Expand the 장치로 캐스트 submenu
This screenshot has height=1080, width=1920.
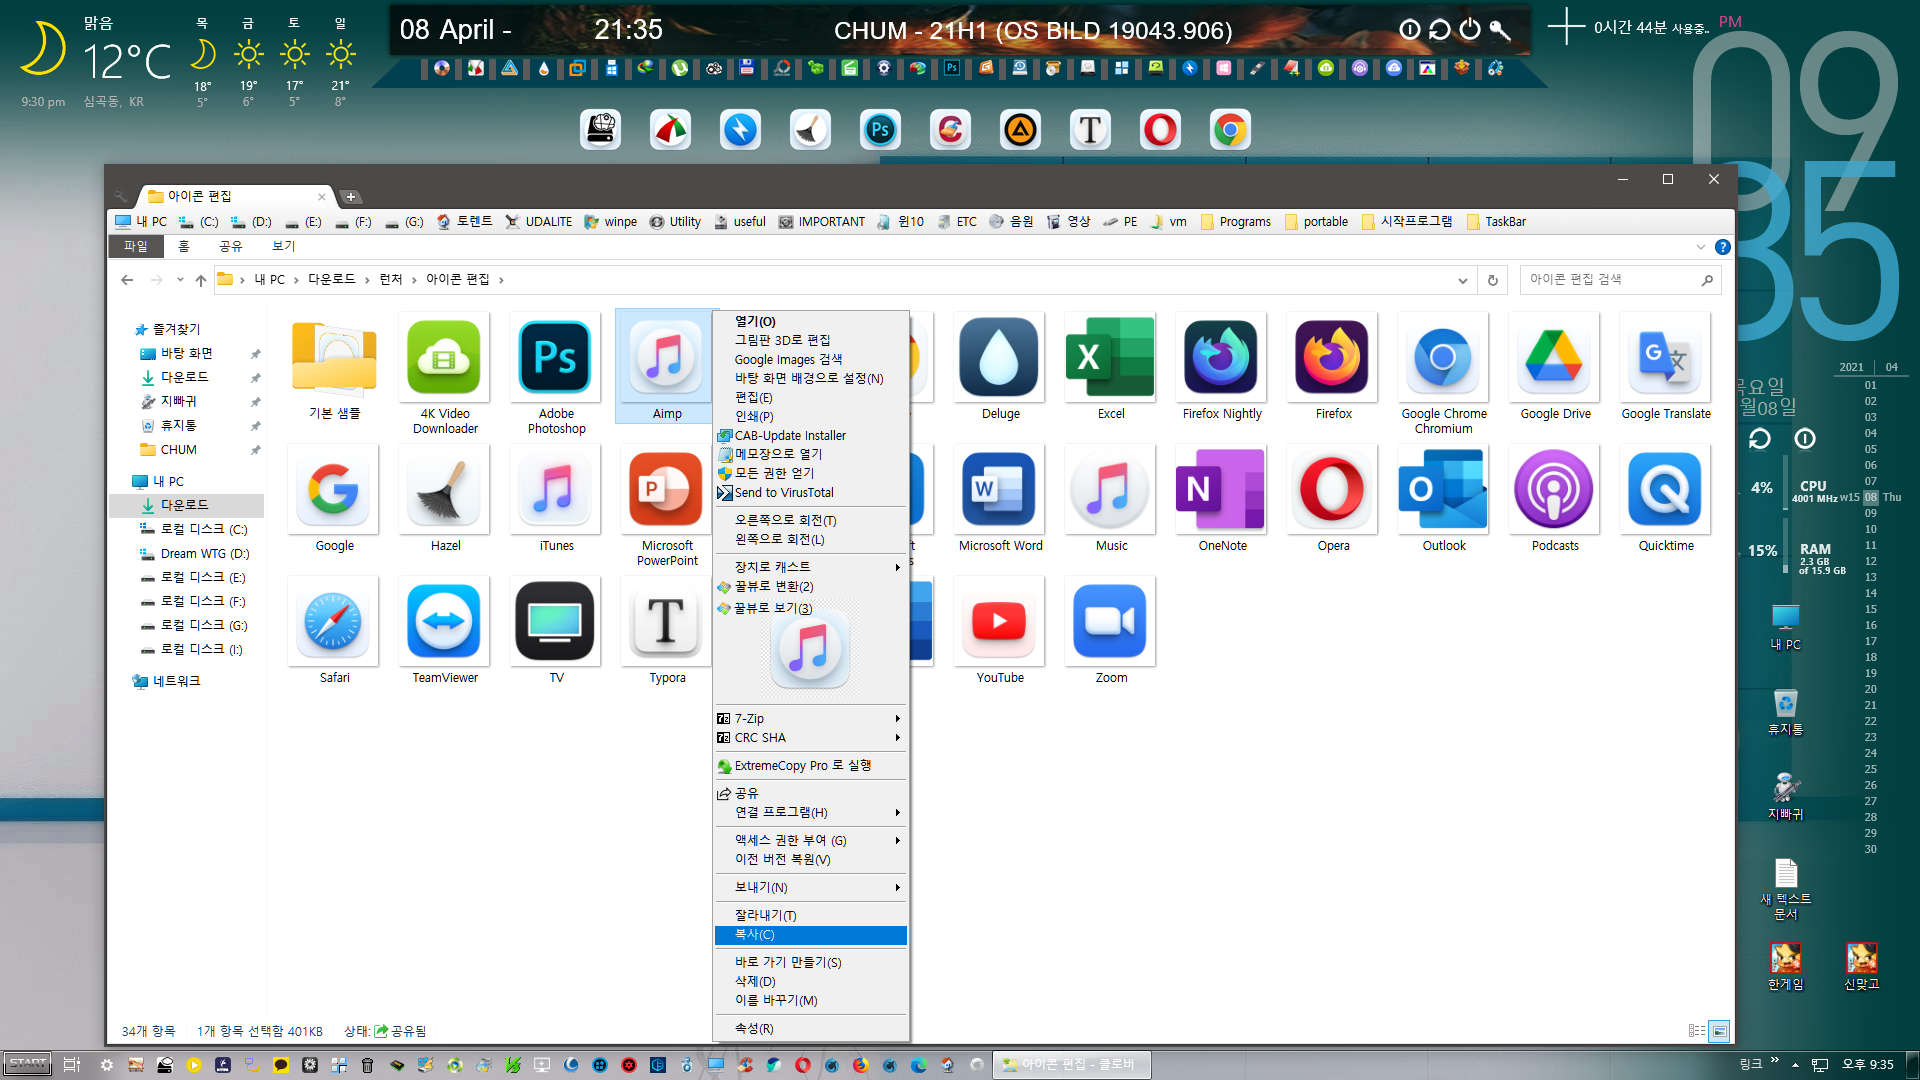811,567
